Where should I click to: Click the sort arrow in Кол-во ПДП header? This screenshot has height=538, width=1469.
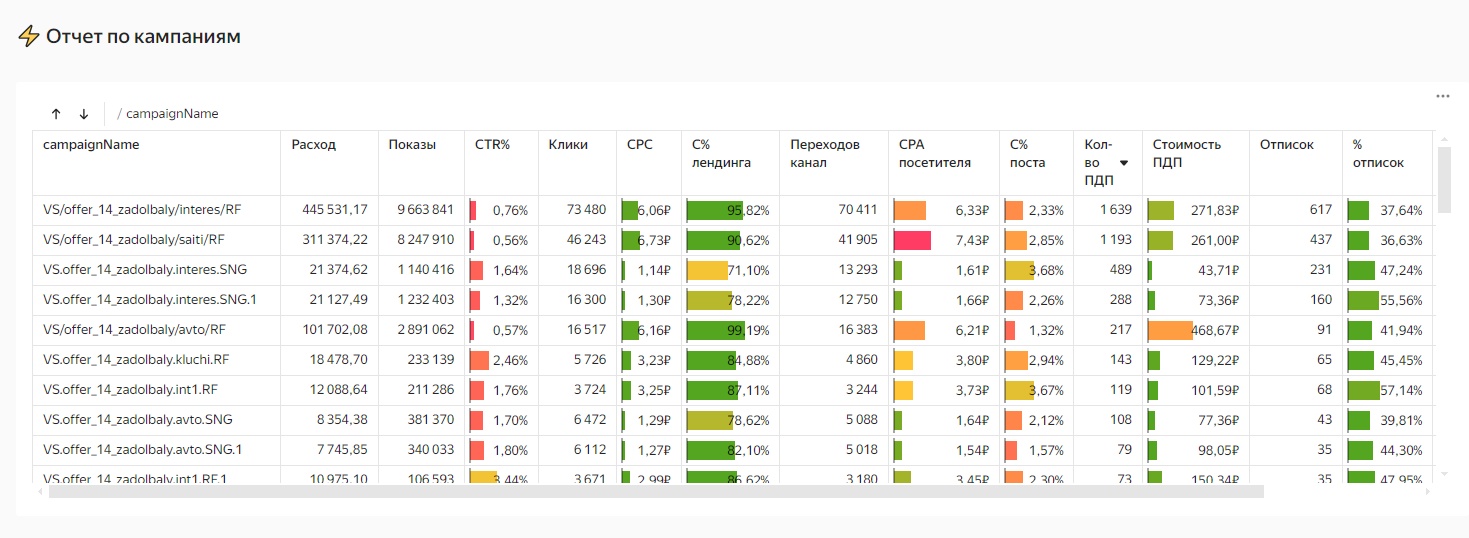[x=1124, y=163]
